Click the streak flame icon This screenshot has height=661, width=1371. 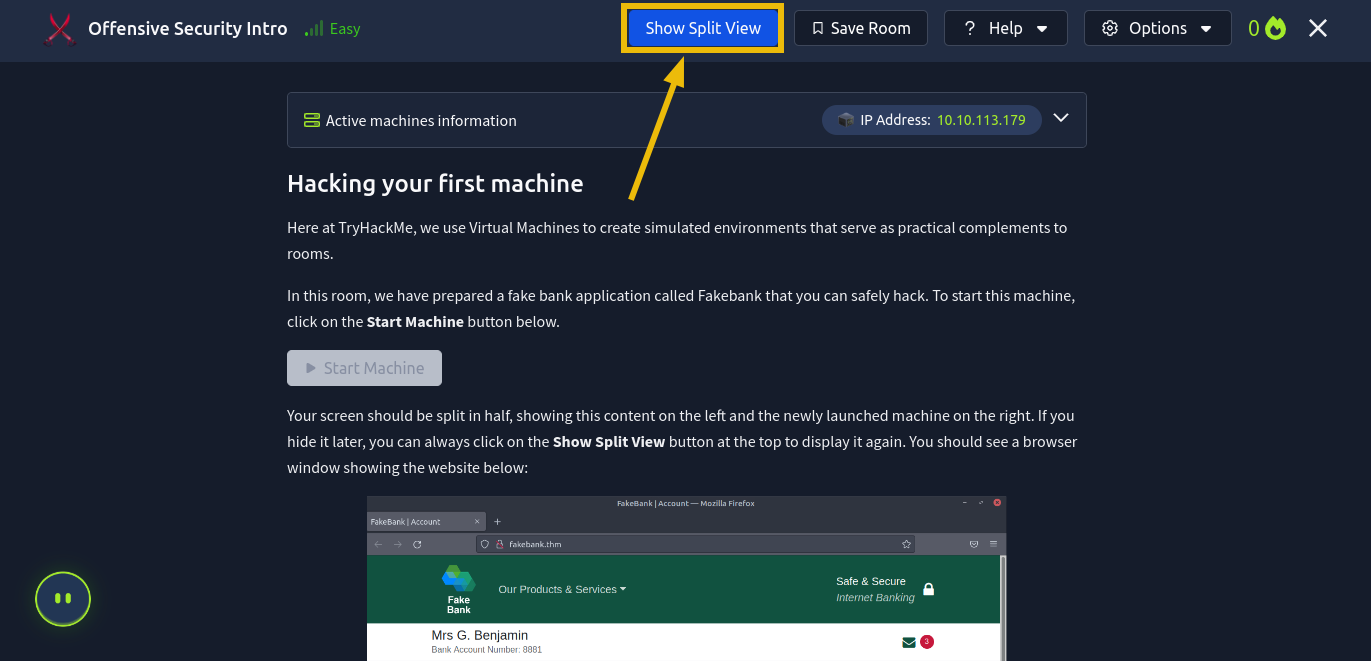[x=1275, y=28]
